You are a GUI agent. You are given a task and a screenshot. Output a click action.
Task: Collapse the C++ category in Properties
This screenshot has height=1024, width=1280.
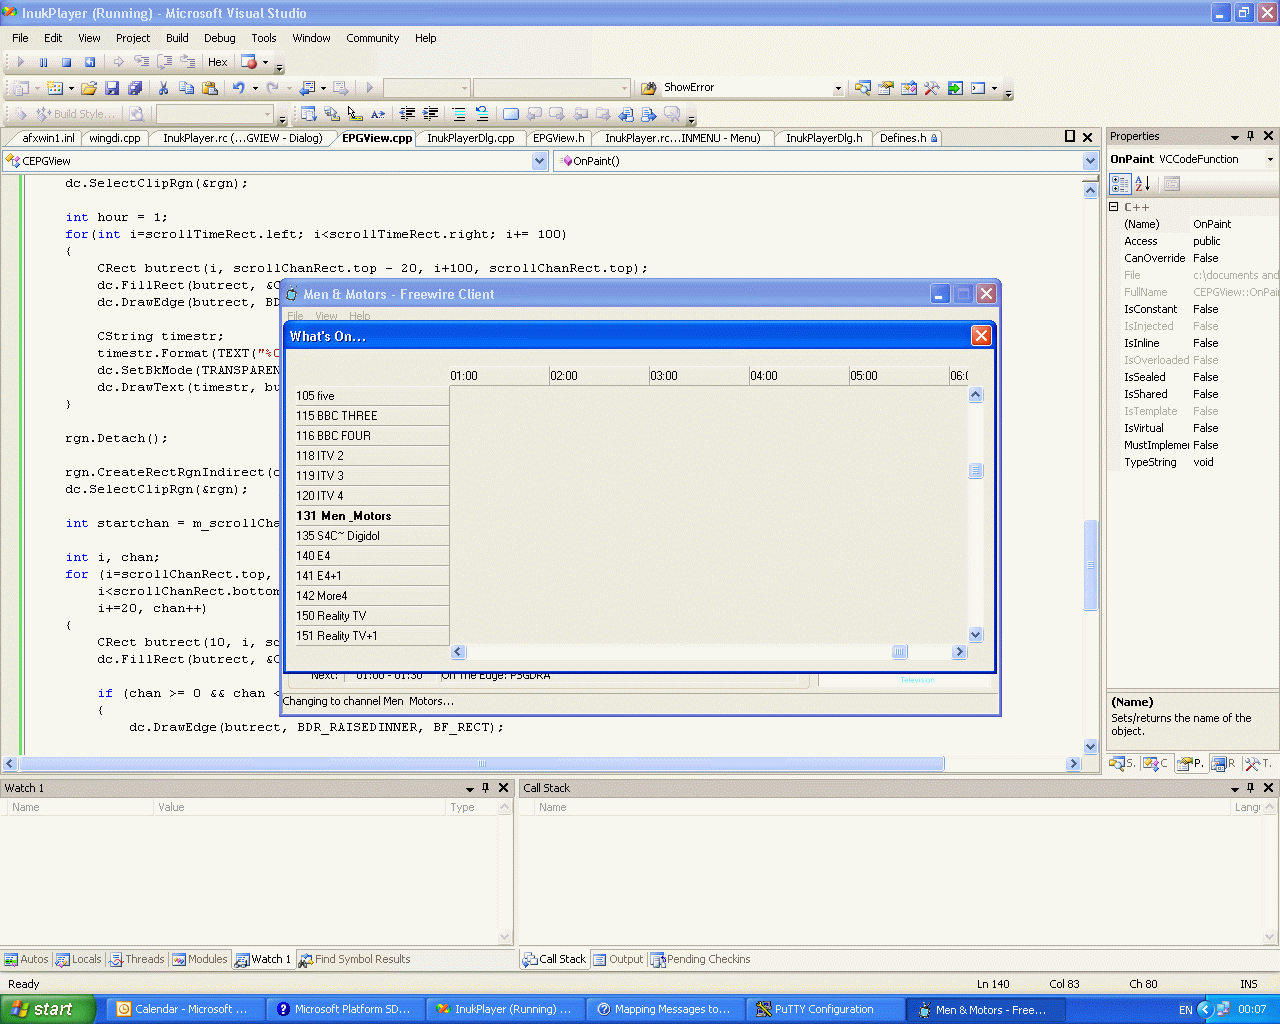tap(1113, 207)
